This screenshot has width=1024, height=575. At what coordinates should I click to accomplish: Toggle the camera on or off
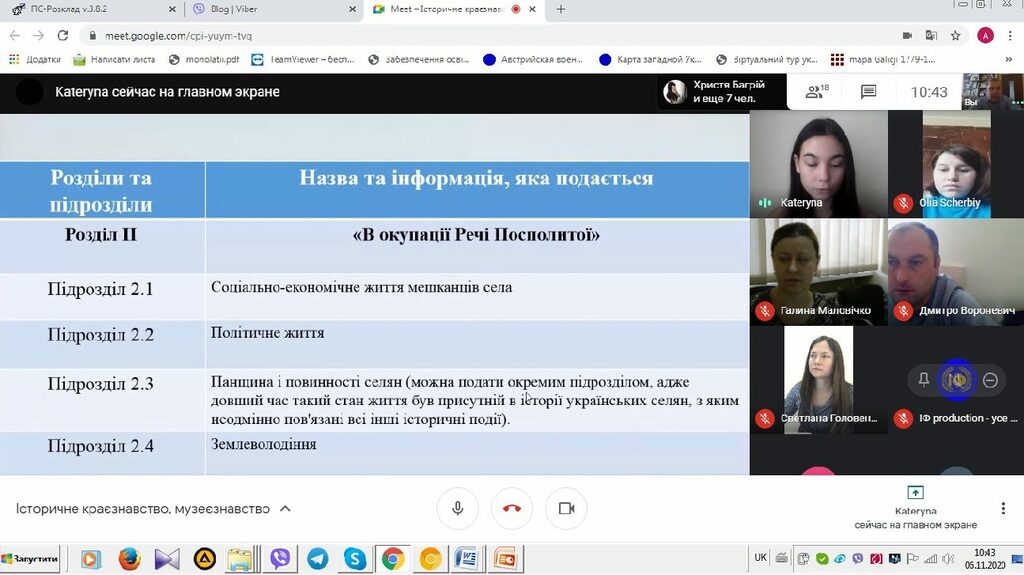[x=566, y=508]
